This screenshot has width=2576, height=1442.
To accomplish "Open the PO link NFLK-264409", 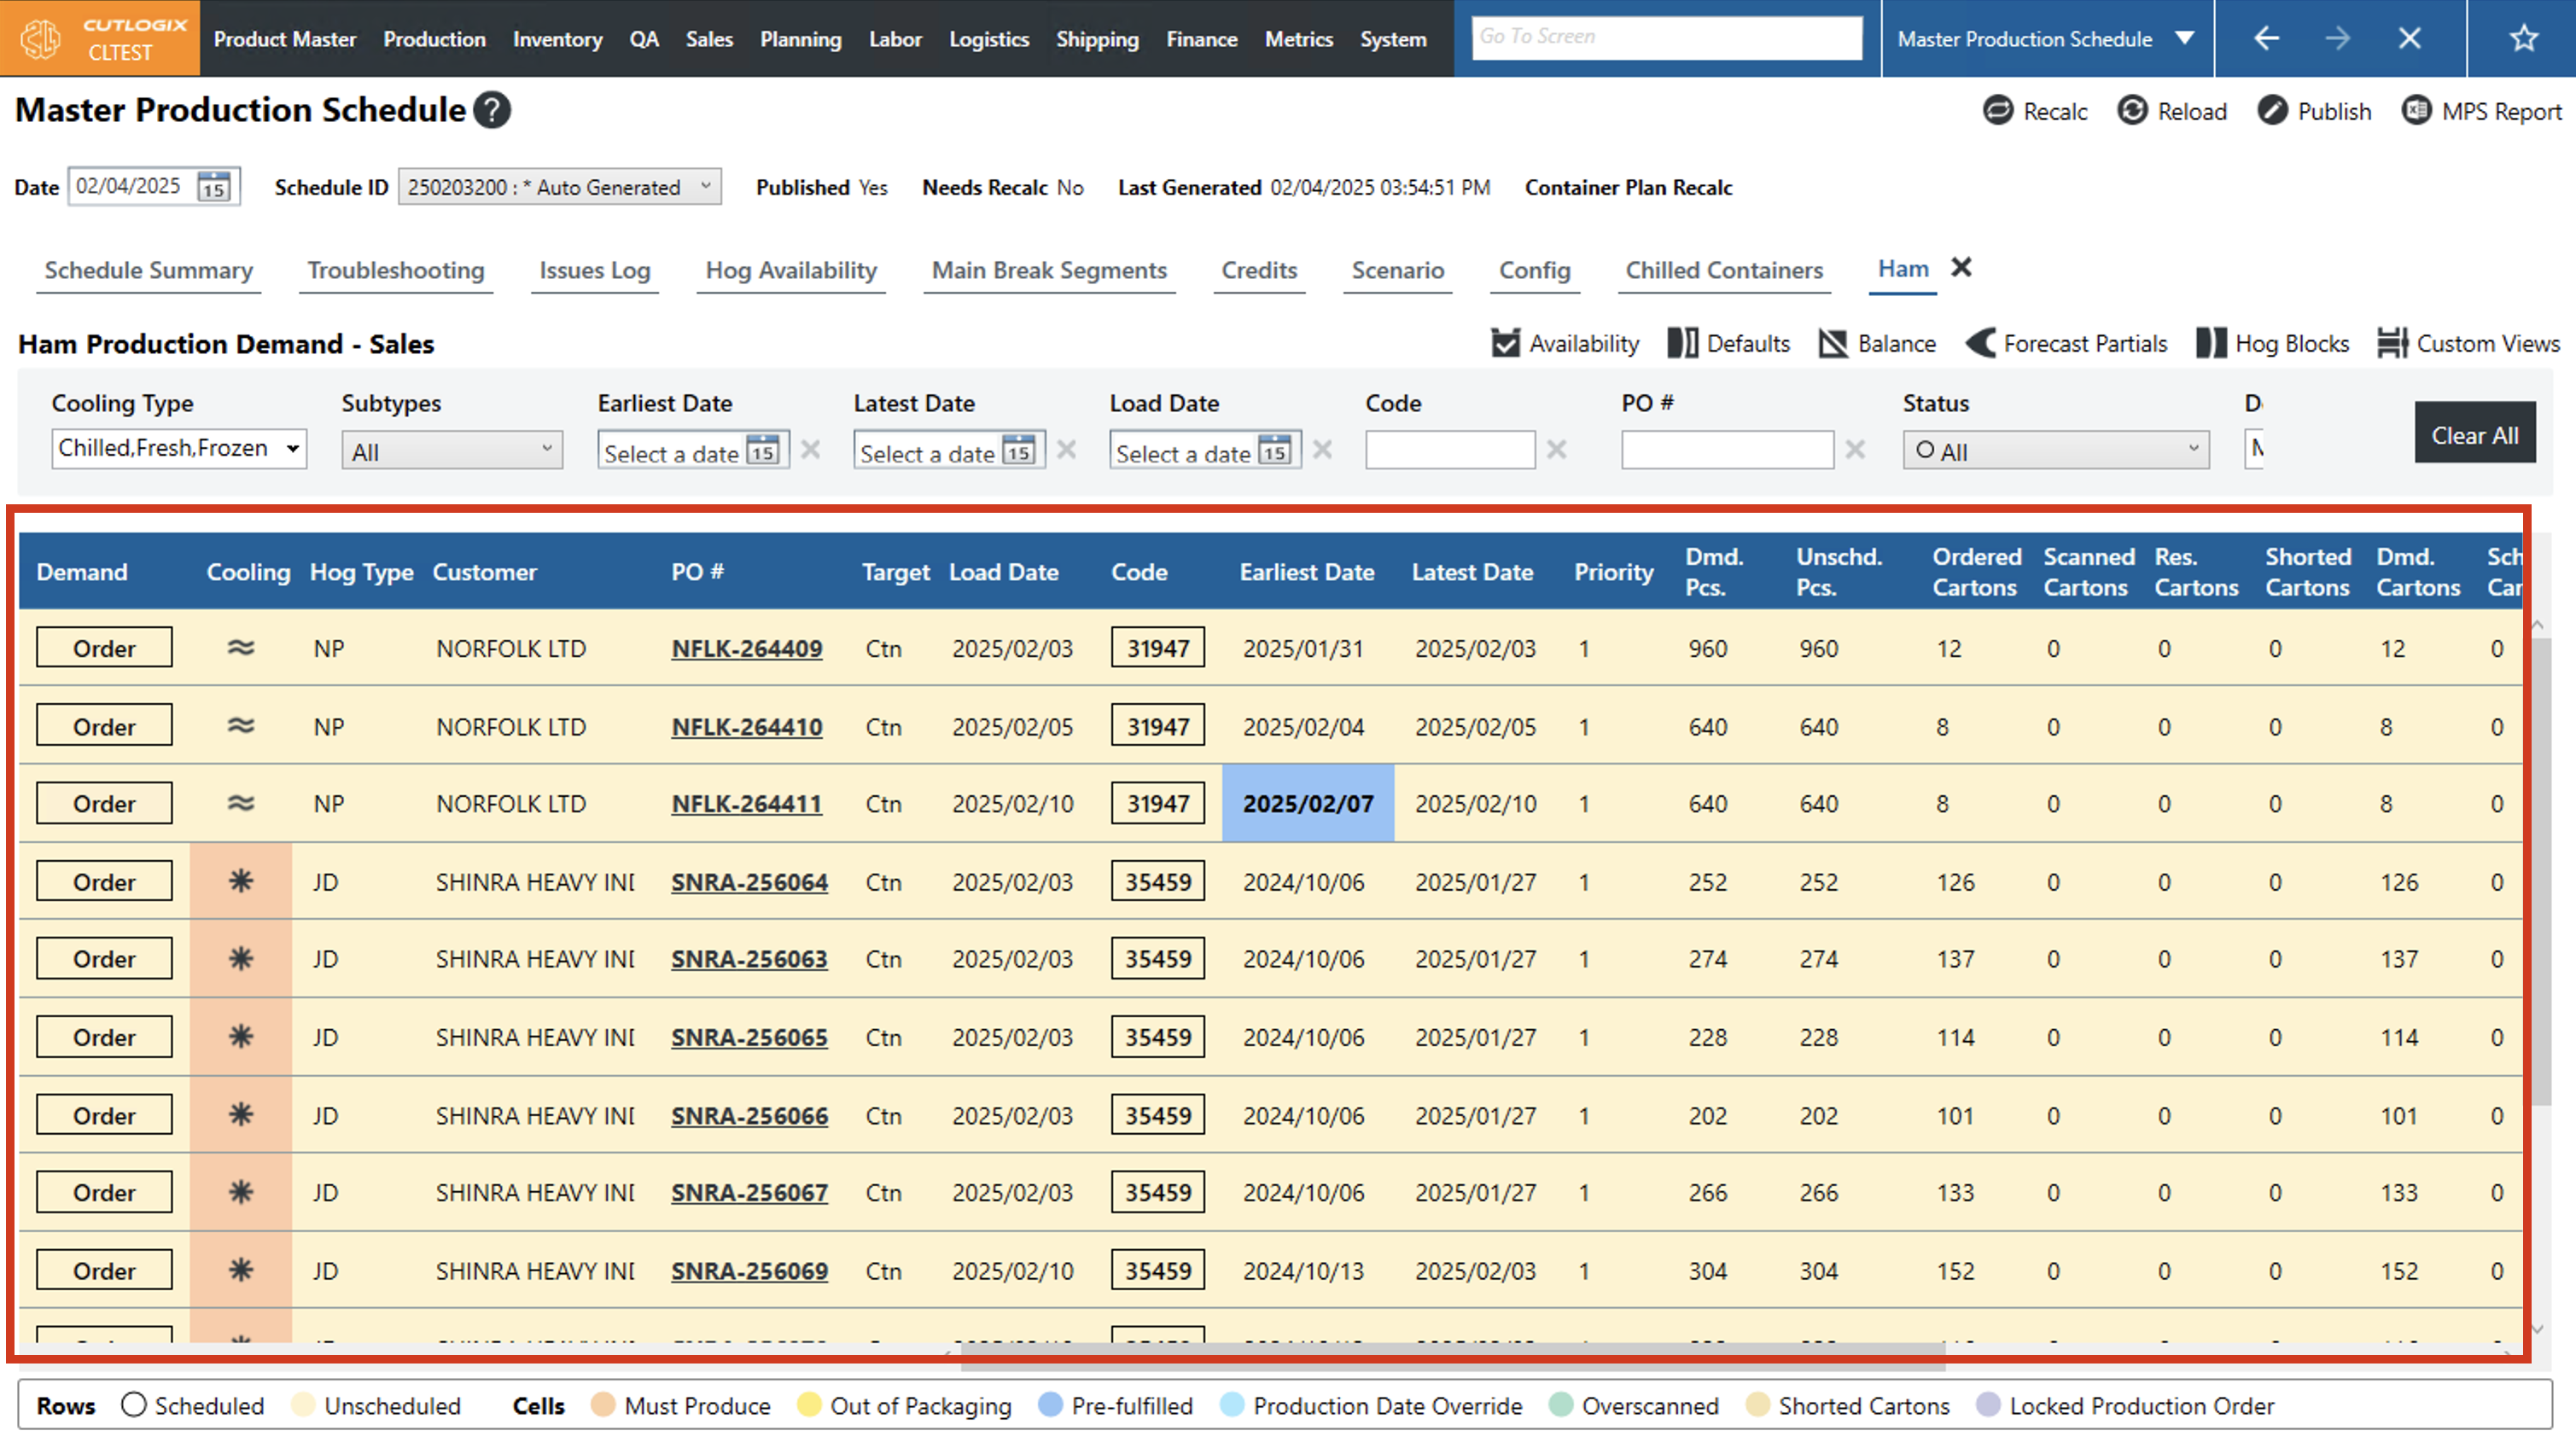I will click(746, 648).
